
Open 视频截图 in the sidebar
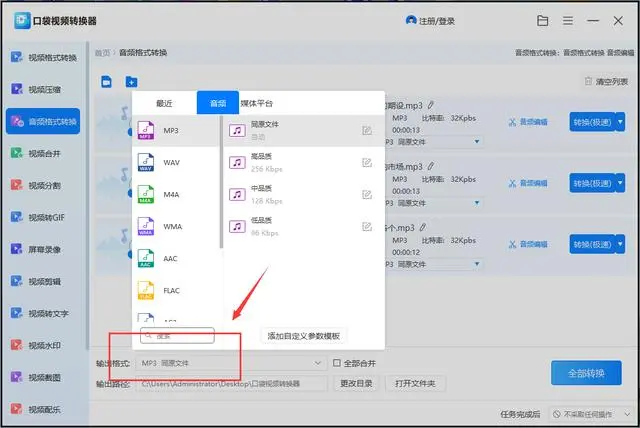coord(36,377)
